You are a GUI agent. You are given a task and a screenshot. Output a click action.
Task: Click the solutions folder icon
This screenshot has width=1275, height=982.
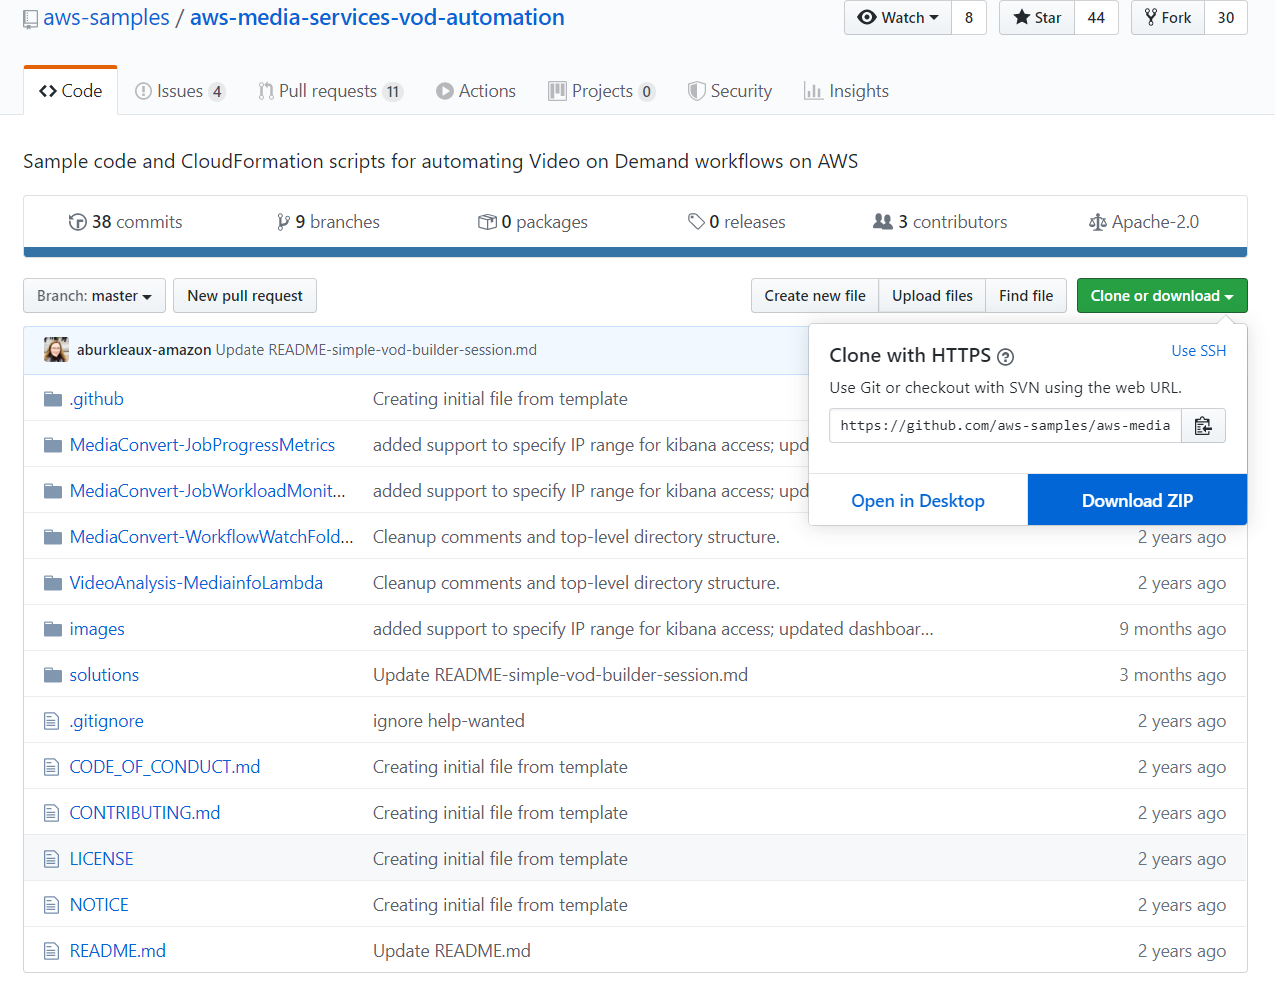coord(53,676)
